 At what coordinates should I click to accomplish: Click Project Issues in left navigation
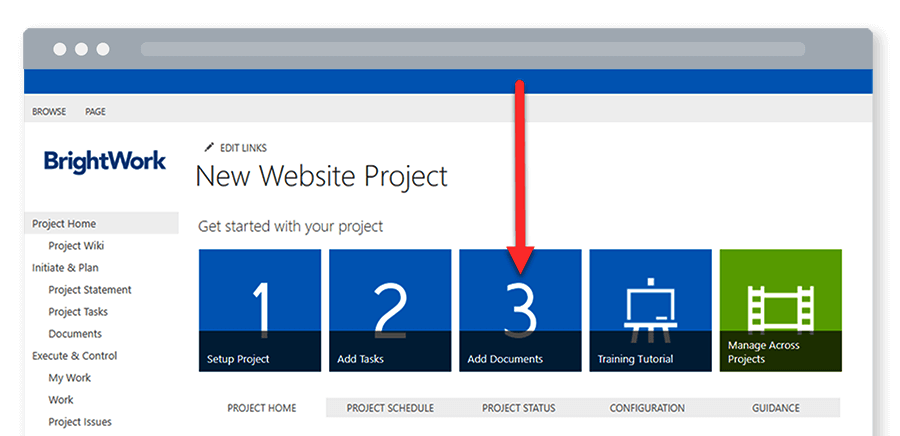80,422
